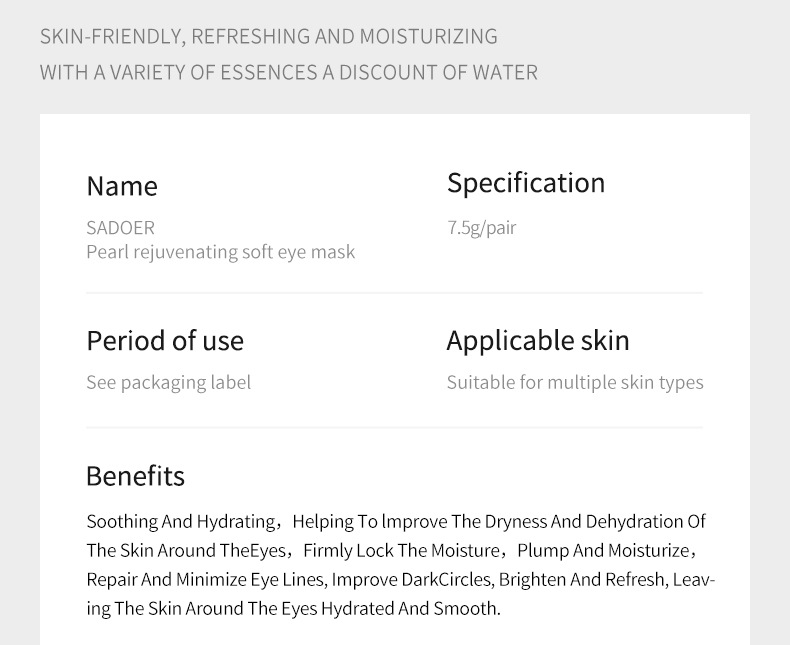Click the Hydrated And Smooth closing line
Screen dimensions: 790x645
tap(294, 609)
